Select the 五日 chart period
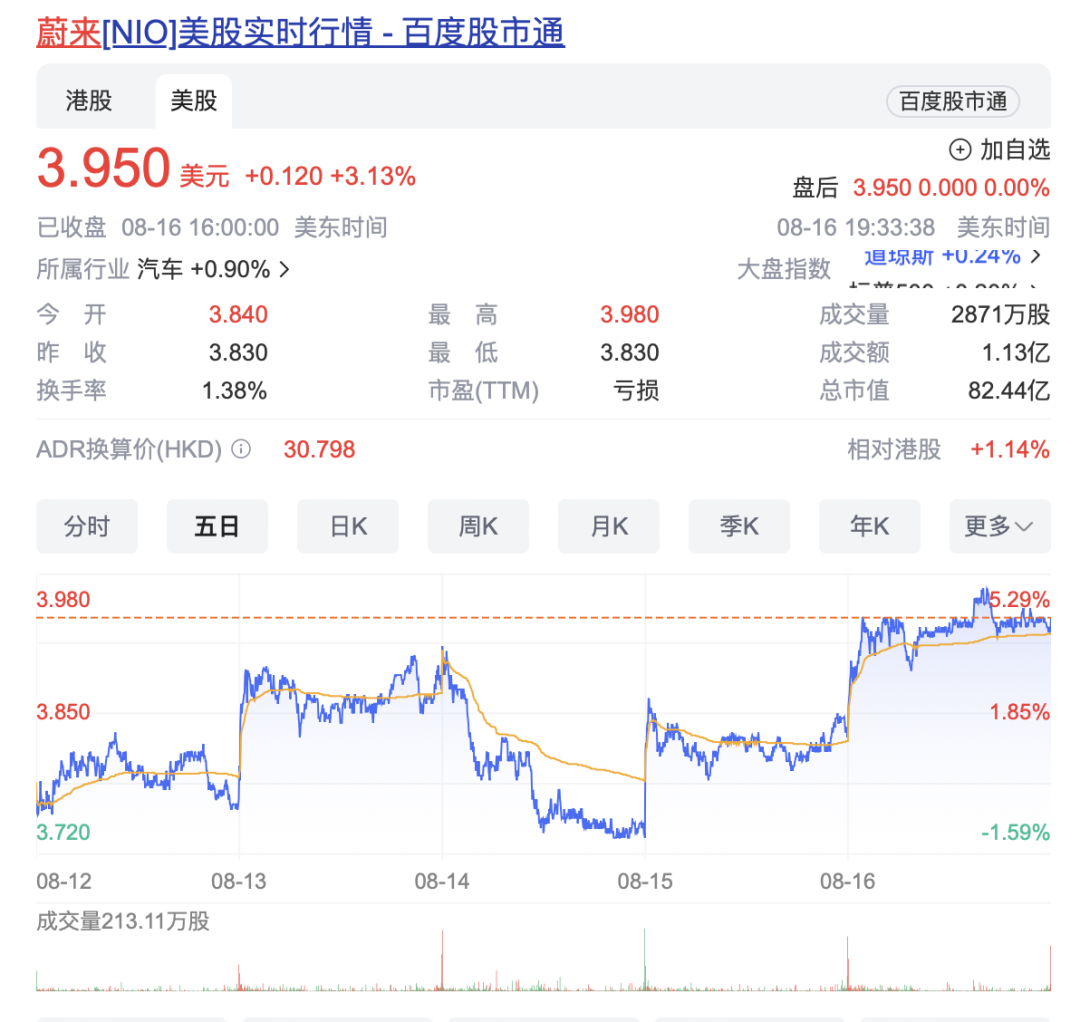Viewport: 1080px width, 1022px height. [217, 526]
